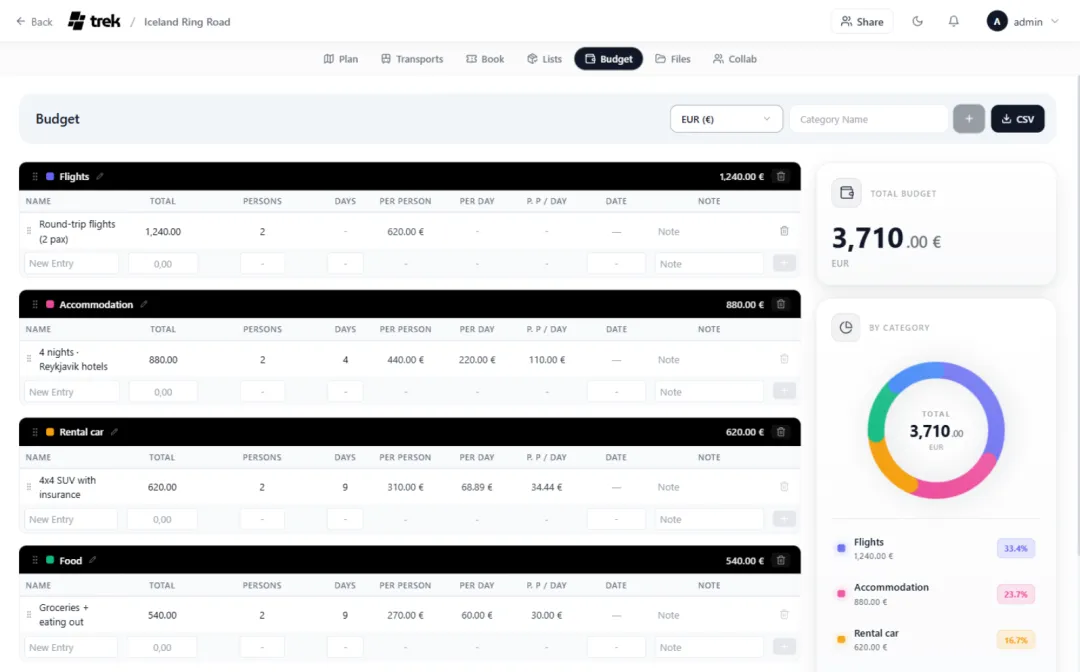Viewport: 1080px width, 672px height.
Task: Click the donut chart total
Action: (935, 431)
